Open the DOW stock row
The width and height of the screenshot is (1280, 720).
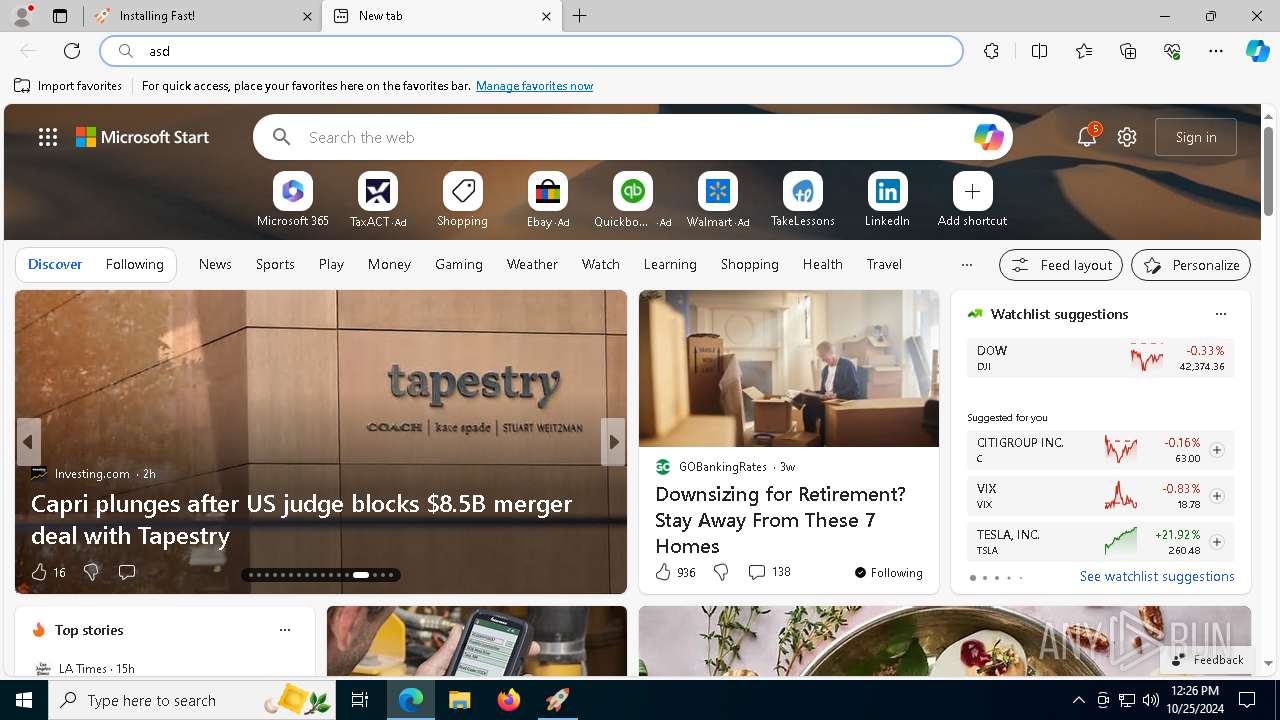click(x=1100, y=358)
